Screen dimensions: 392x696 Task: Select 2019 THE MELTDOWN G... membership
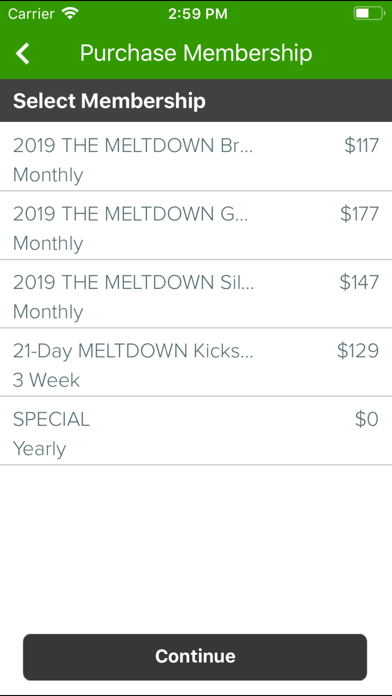(x=196, y=225)
